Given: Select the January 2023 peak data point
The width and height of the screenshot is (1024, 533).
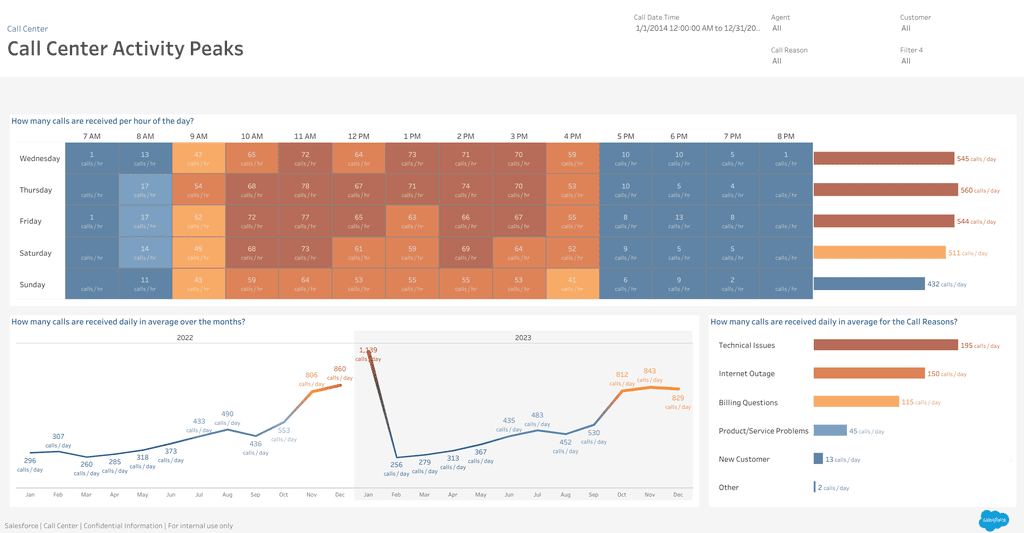Looking at the screenshot, I should click(x=369, y=353).
